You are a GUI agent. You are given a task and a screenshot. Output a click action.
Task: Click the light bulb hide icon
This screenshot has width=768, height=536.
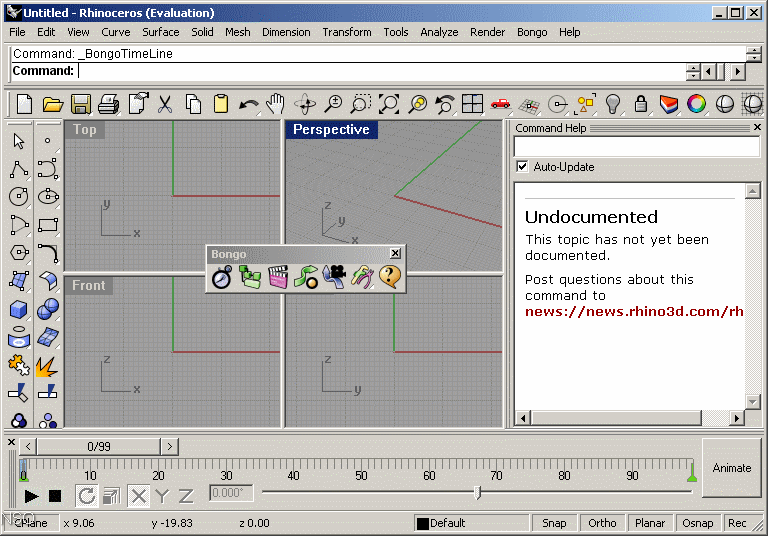point(613,104)
